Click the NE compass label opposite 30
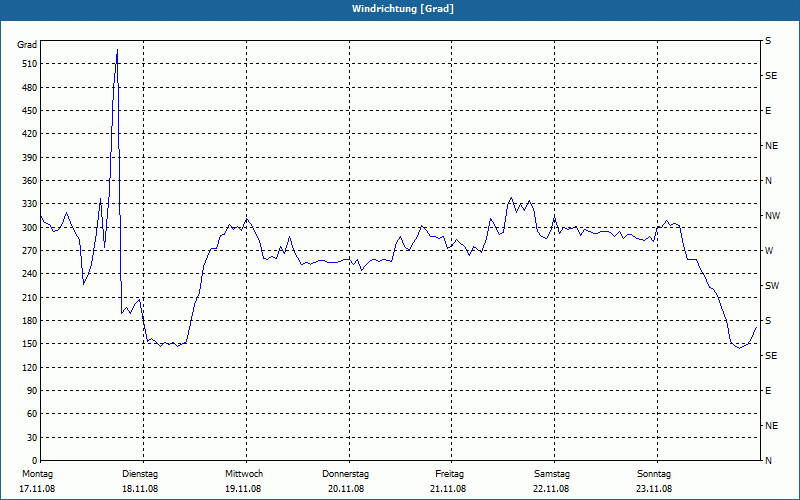The image size is (800, 500). point(771,426)
